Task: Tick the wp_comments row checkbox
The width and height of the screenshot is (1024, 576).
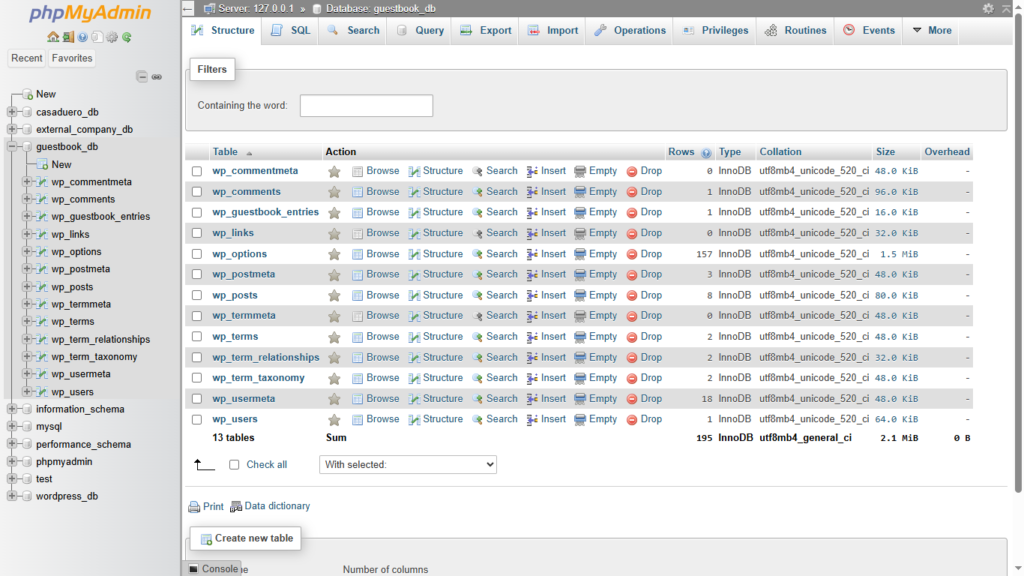Action: tap(197, 192)
